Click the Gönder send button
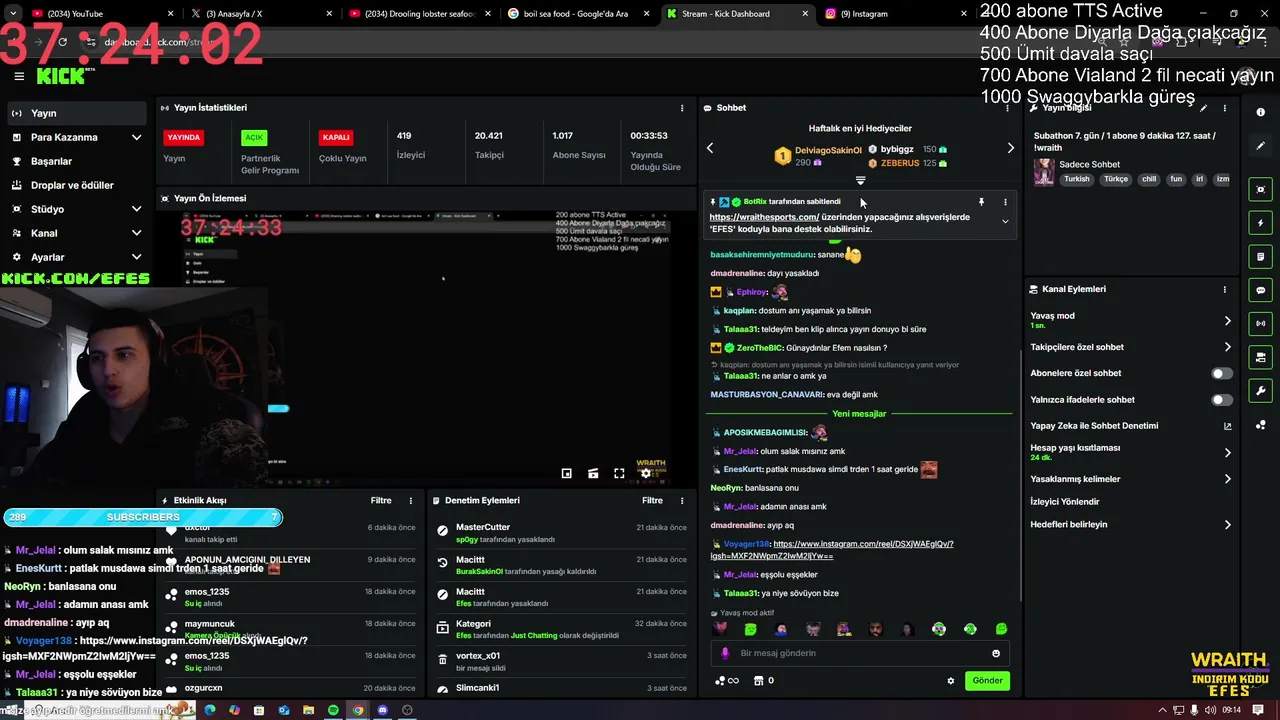1280x720 pixels. click(x=987, y=681)
